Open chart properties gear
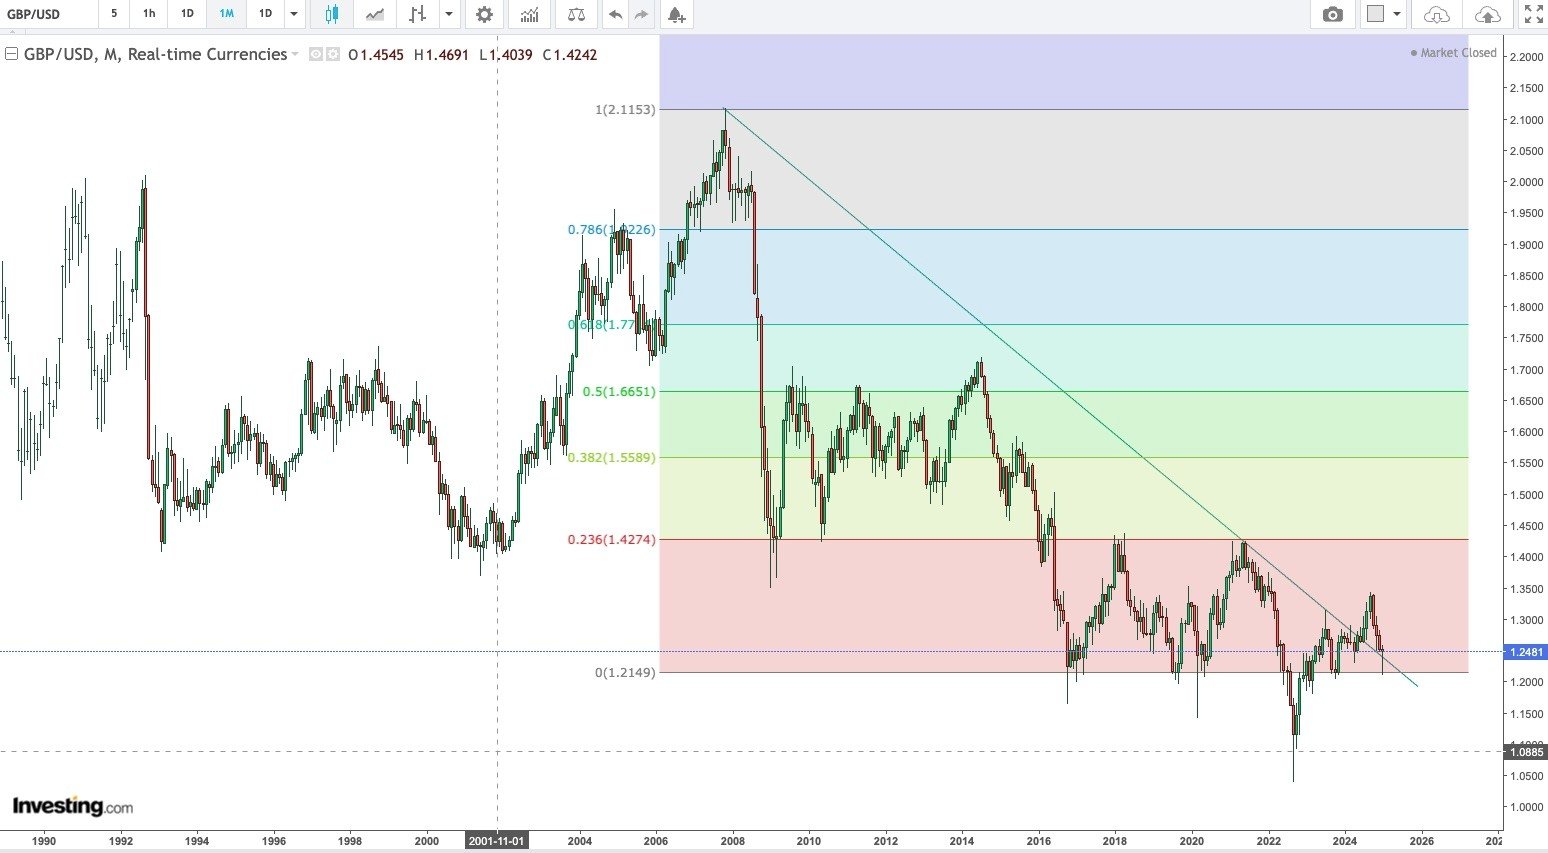 [x=484, y=14]
